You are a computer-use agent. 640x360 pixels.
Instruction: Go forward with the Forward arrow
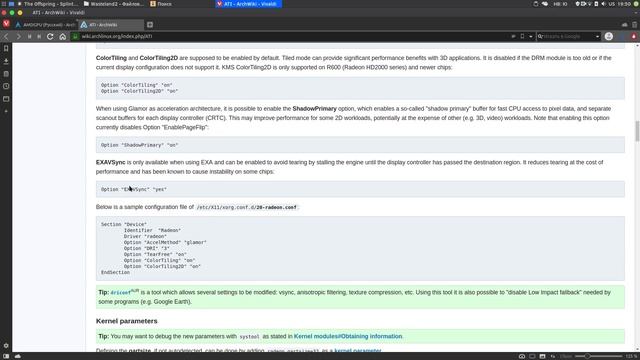18,36
